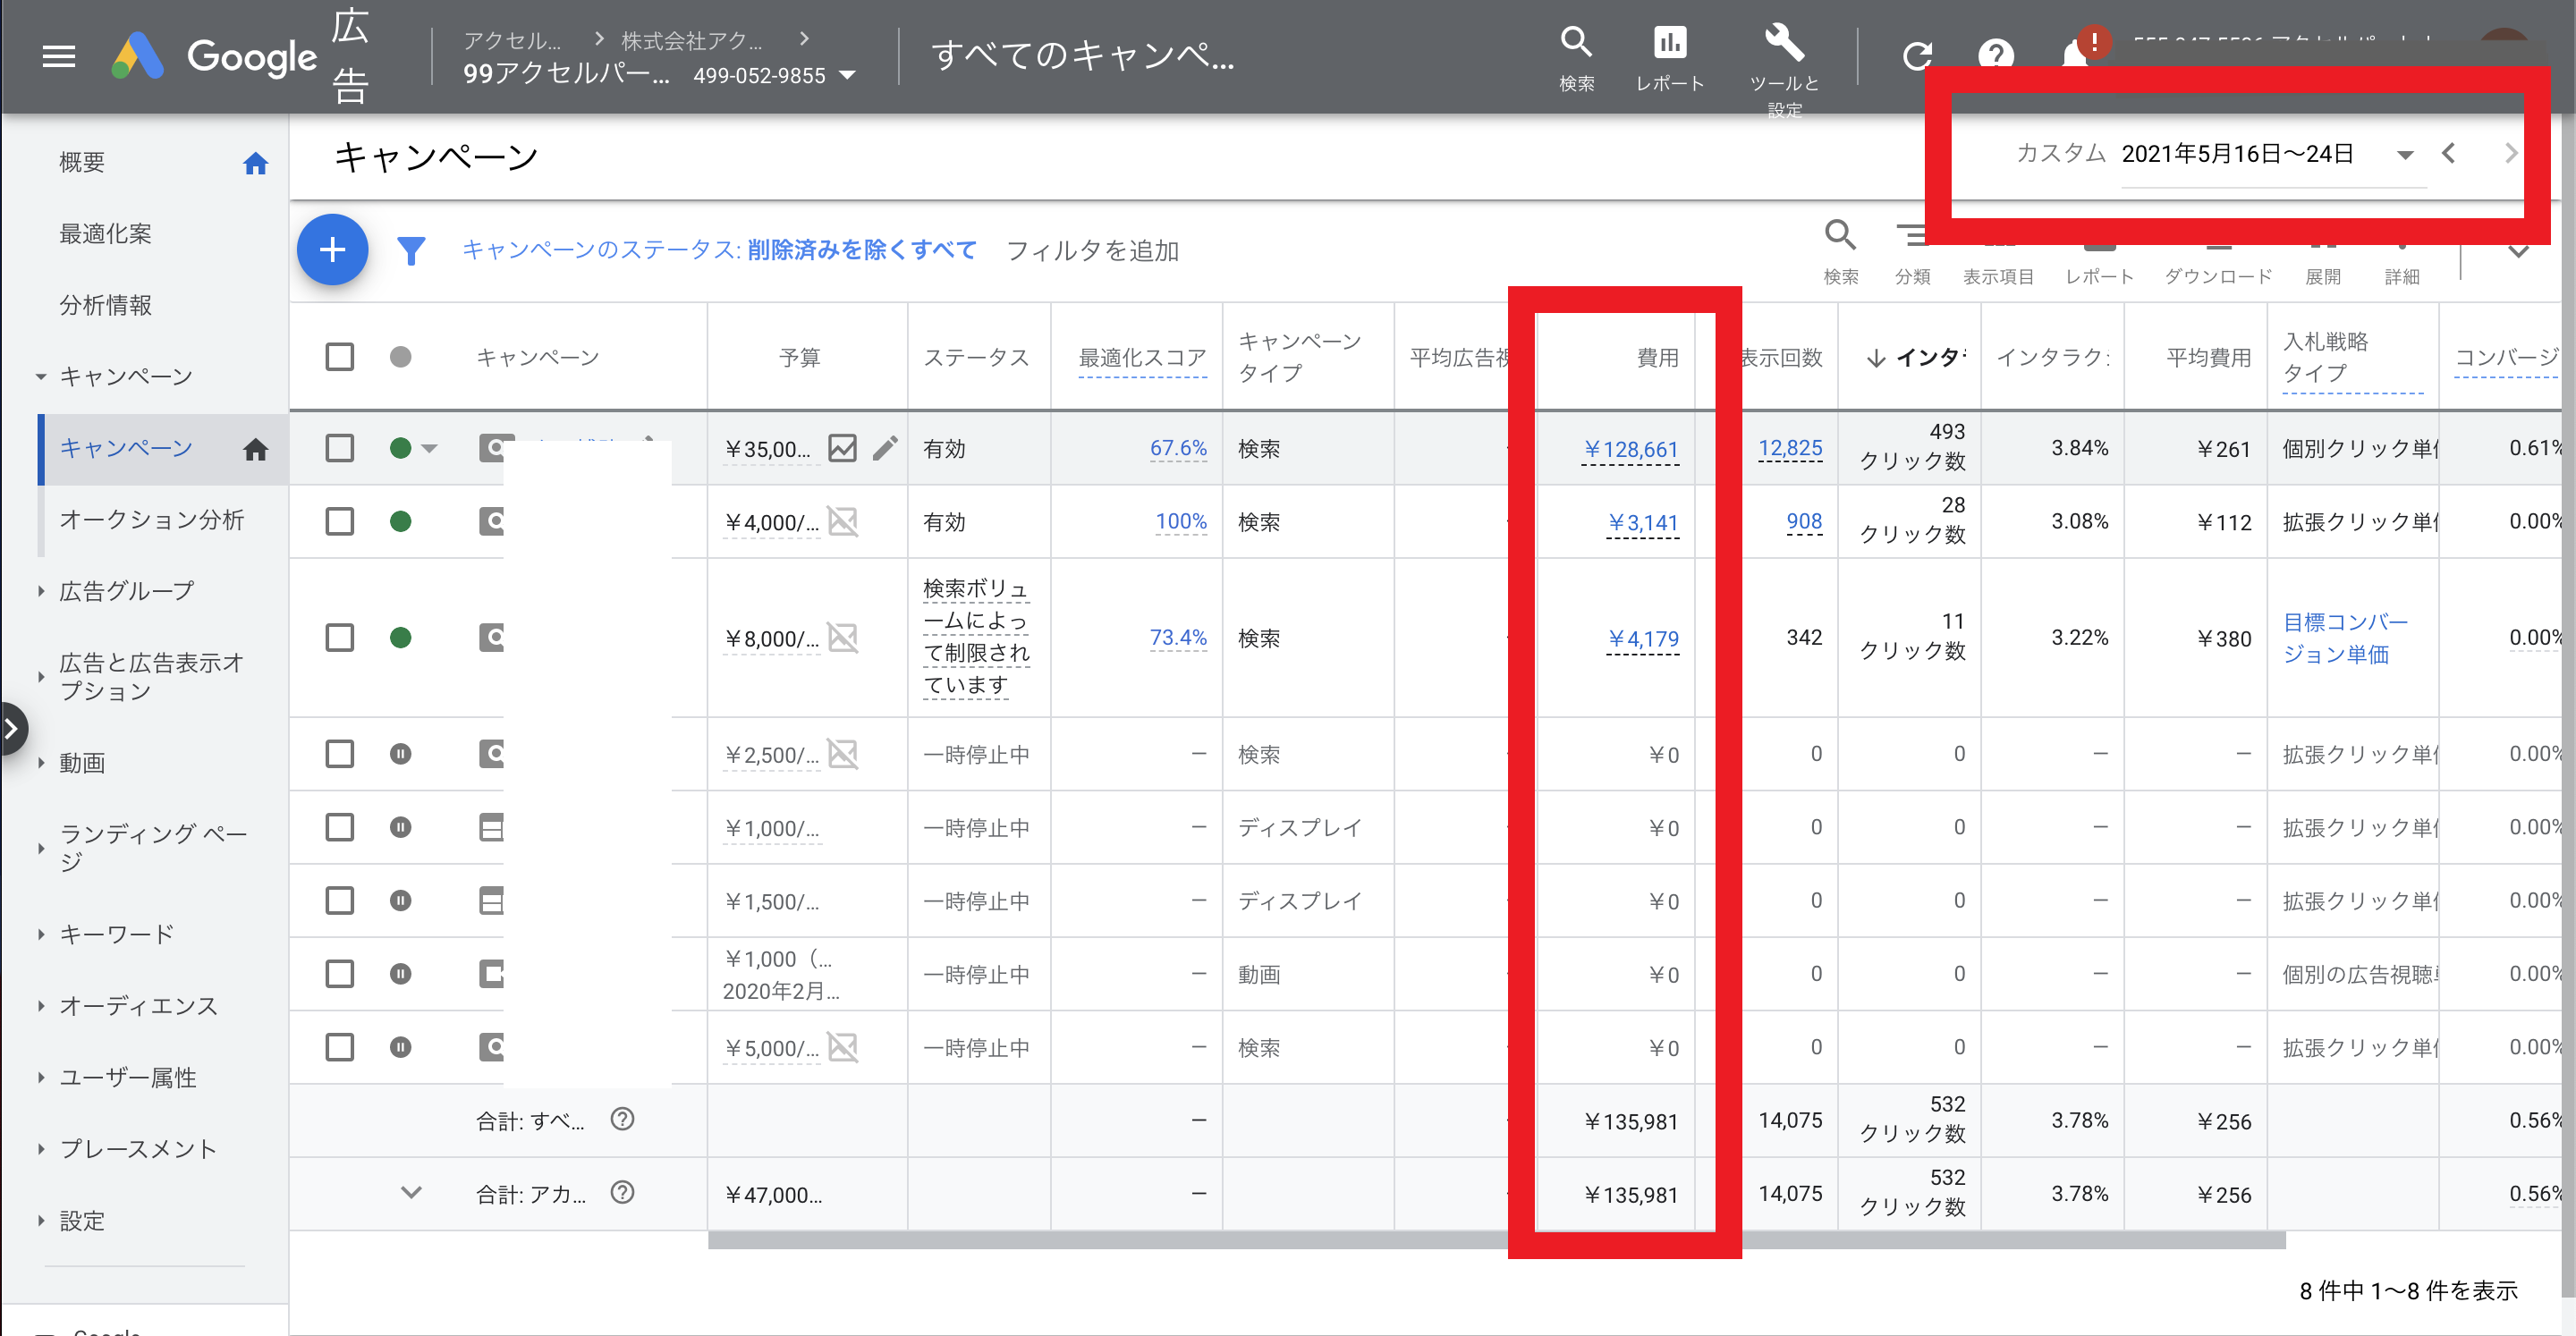Check the first campaign row checkbox
This screenshot has width=2576, height=1336.
[340, 448]
